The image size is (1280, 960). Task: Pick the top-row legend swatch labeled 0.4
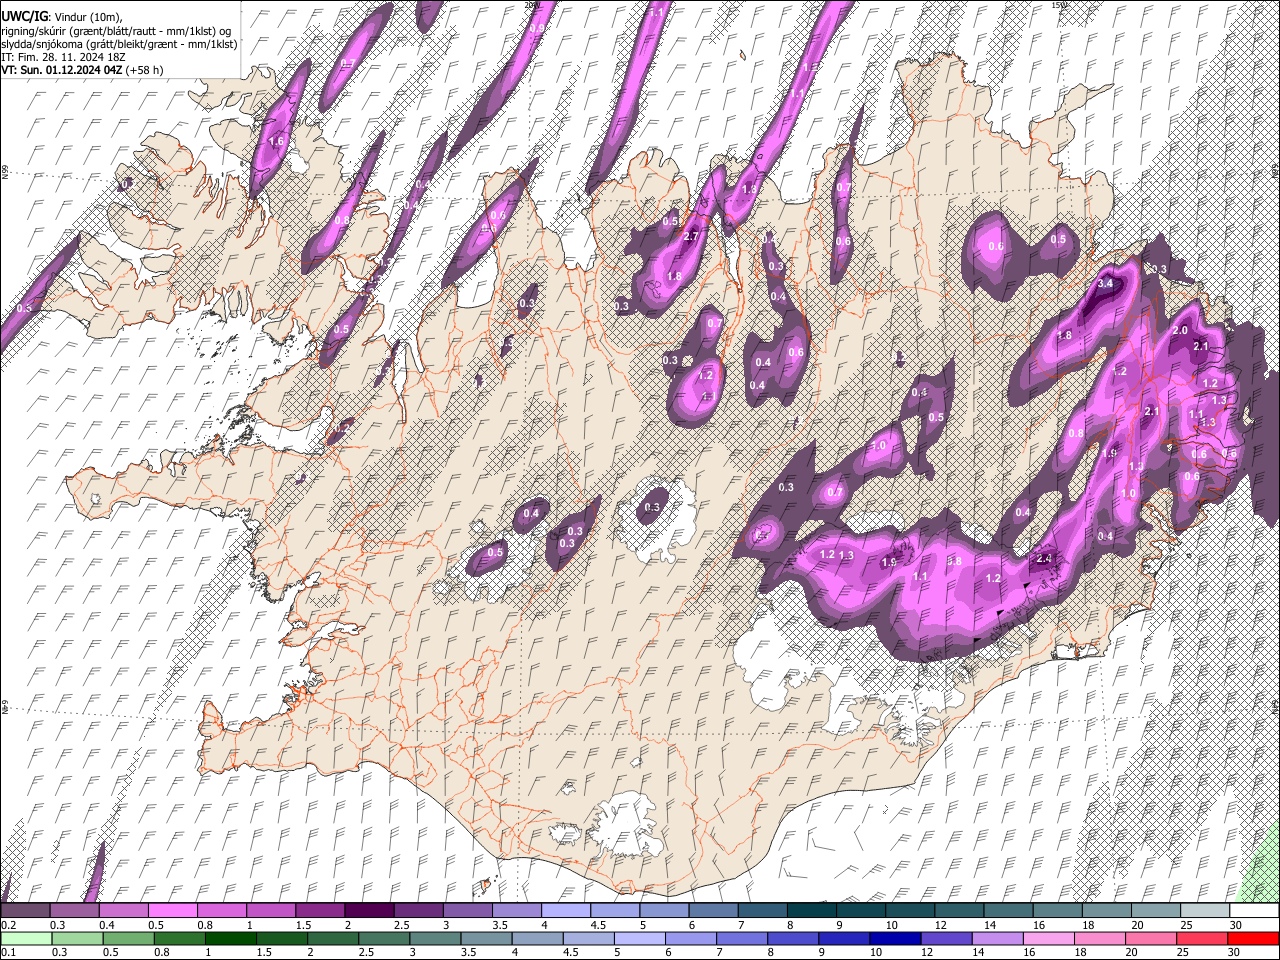(123, 911)
